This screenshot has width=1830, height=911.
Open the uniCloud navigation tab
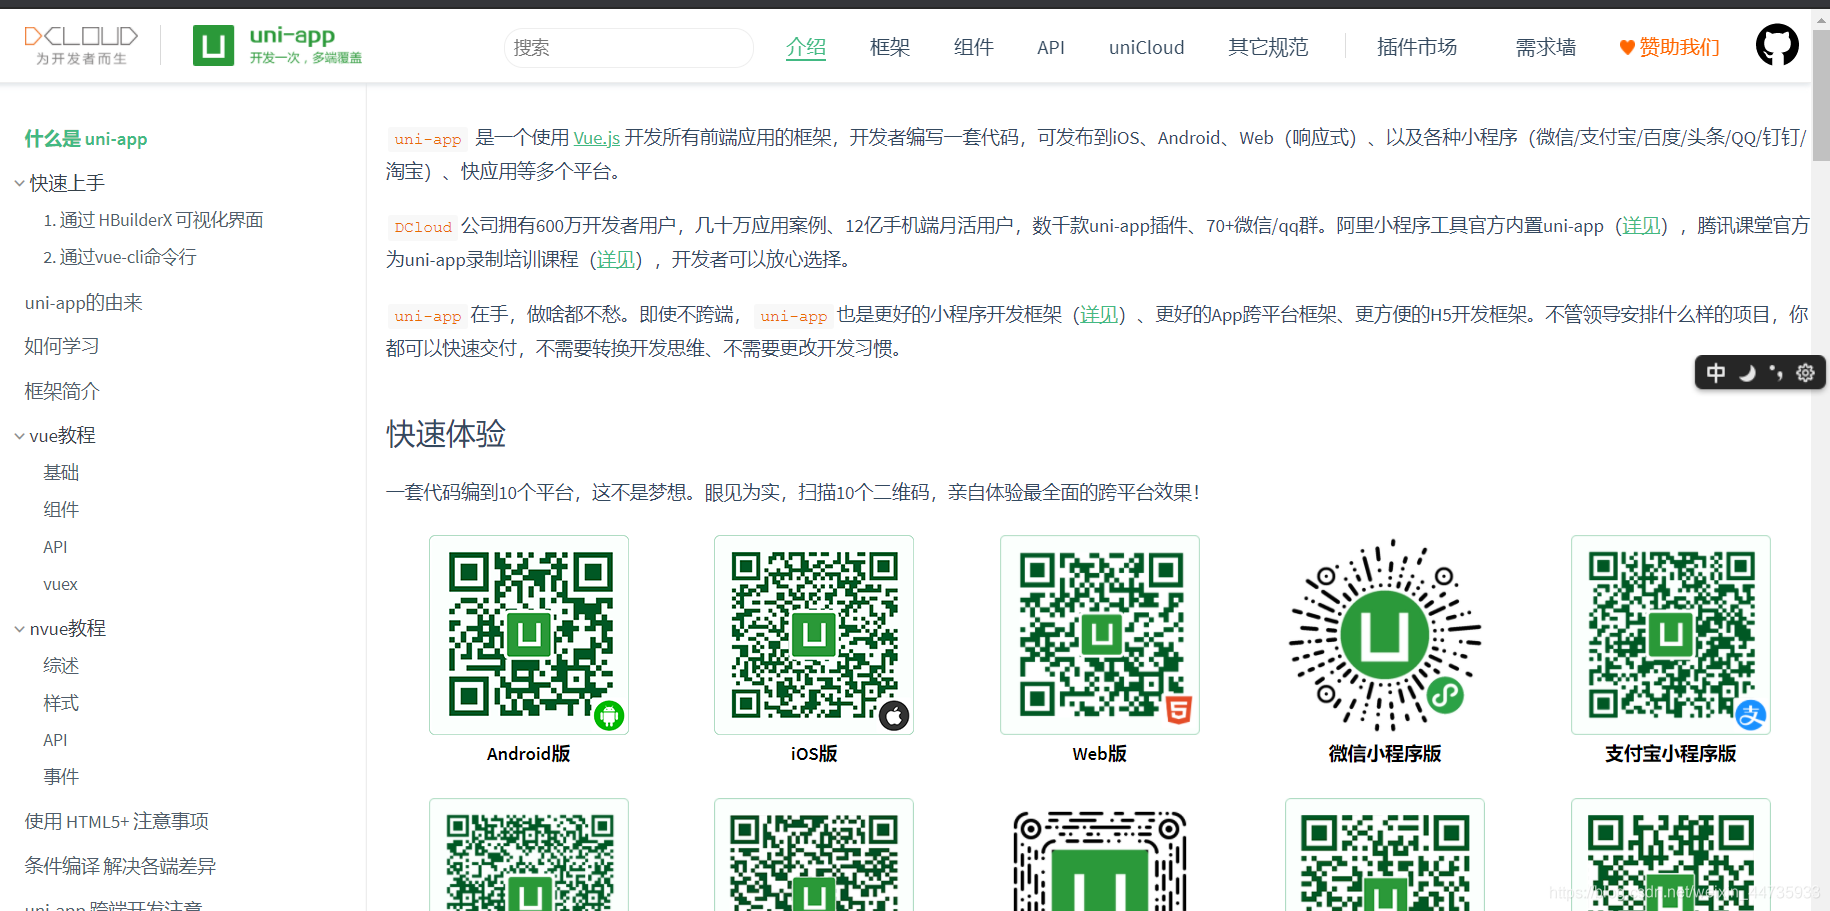[x=1147, y=47]
